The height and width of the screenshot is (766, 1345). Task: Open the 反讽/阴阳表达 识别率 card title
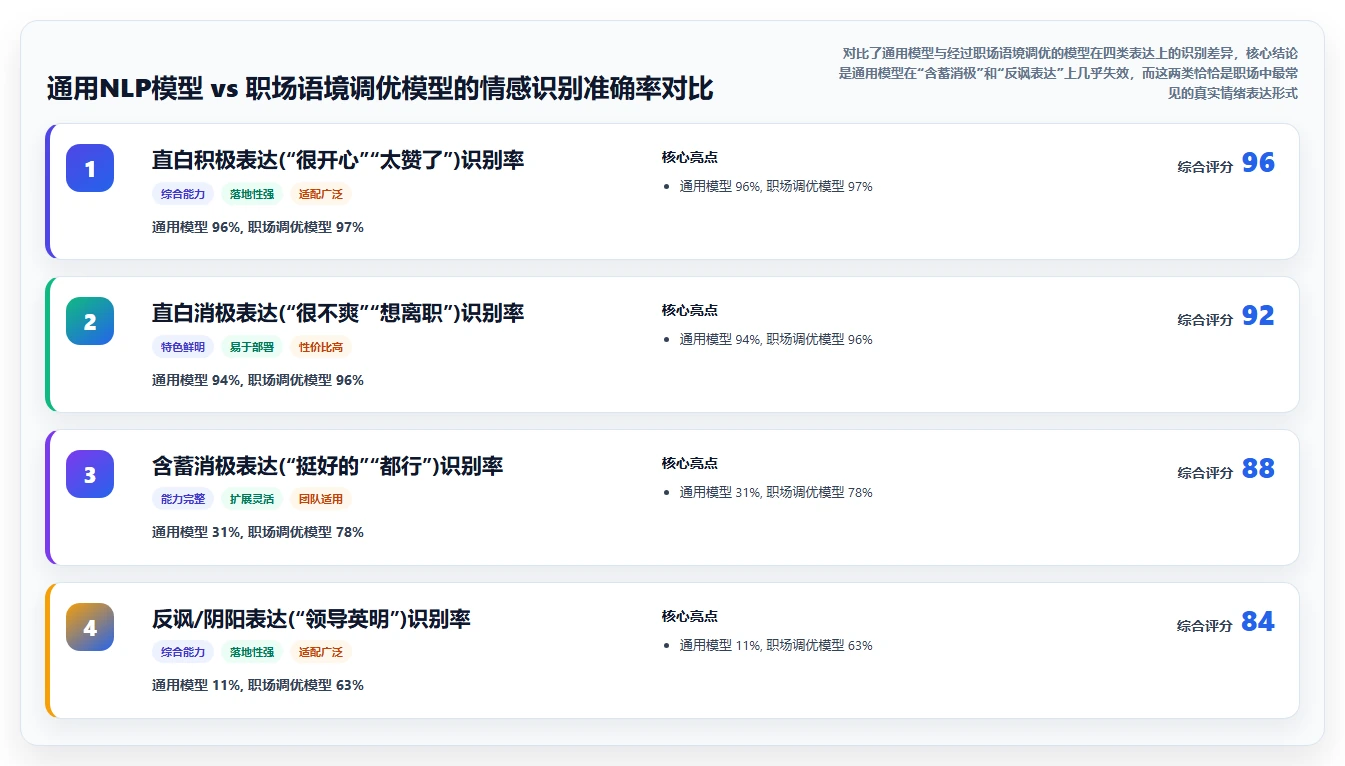point(311,619)
